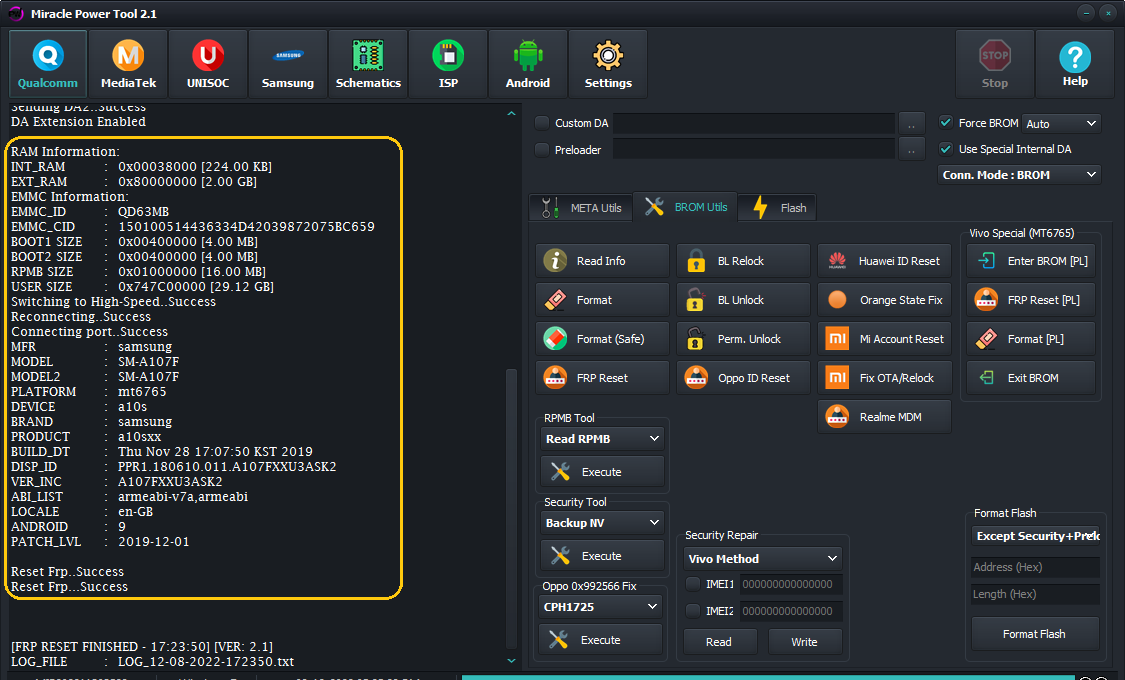Switch to the MediaTek module

pos(128,64)
